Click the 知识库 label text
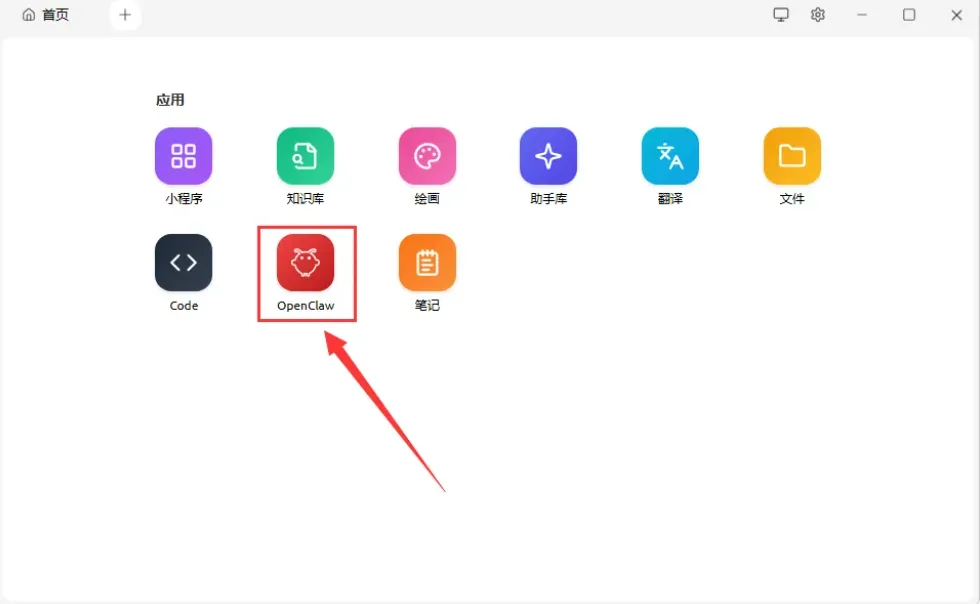 [305, 199]
